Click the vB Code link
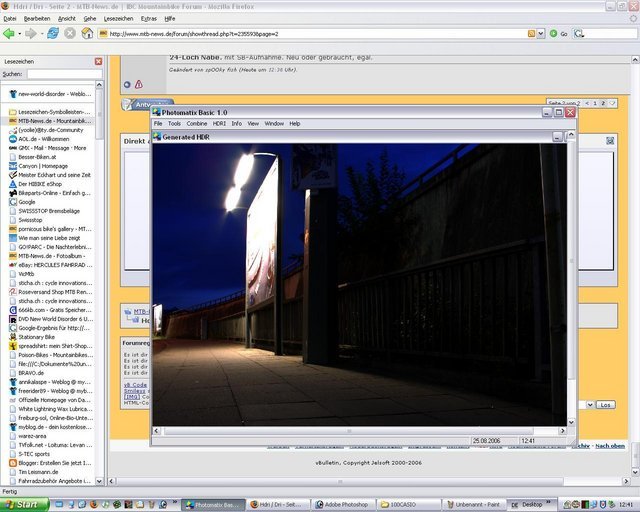Screen dimensions: 640x512 point(136,385)
